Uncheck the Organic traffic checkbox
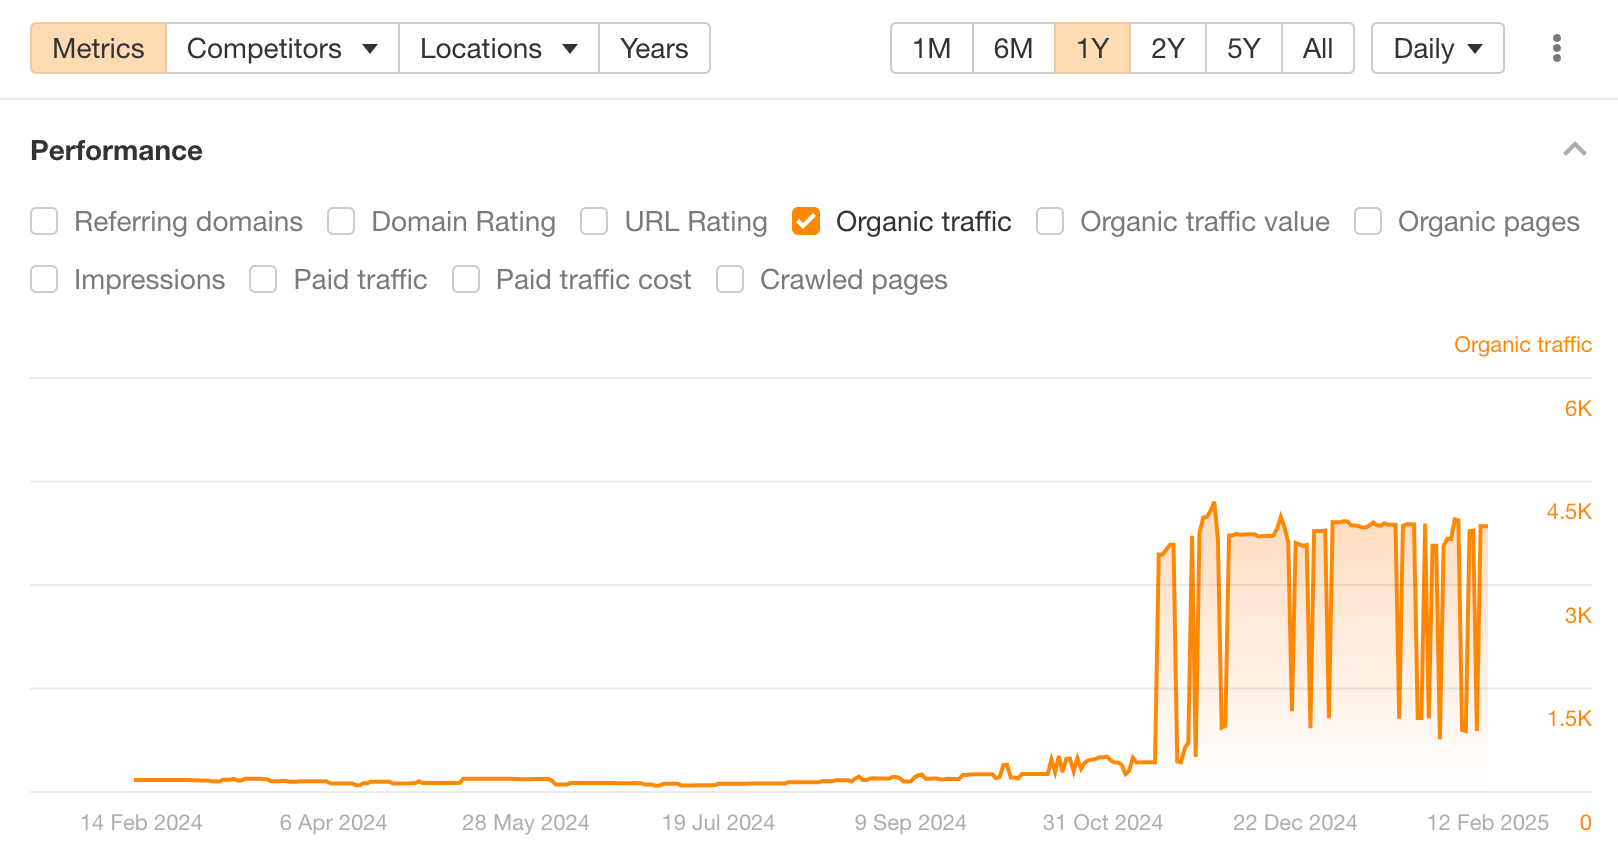The width and height of the screenshot is (1618, 862). pyautogui.click(x=806, y=221)
